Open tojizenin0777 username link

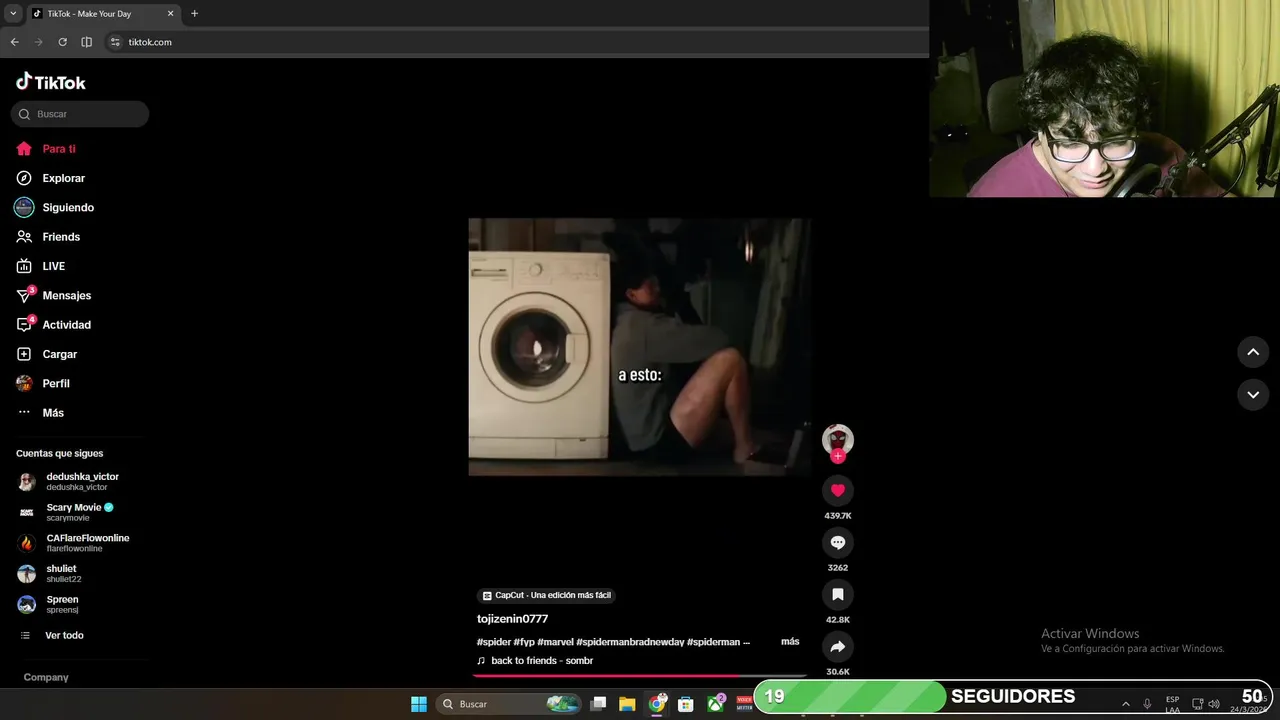coord(512,619)
